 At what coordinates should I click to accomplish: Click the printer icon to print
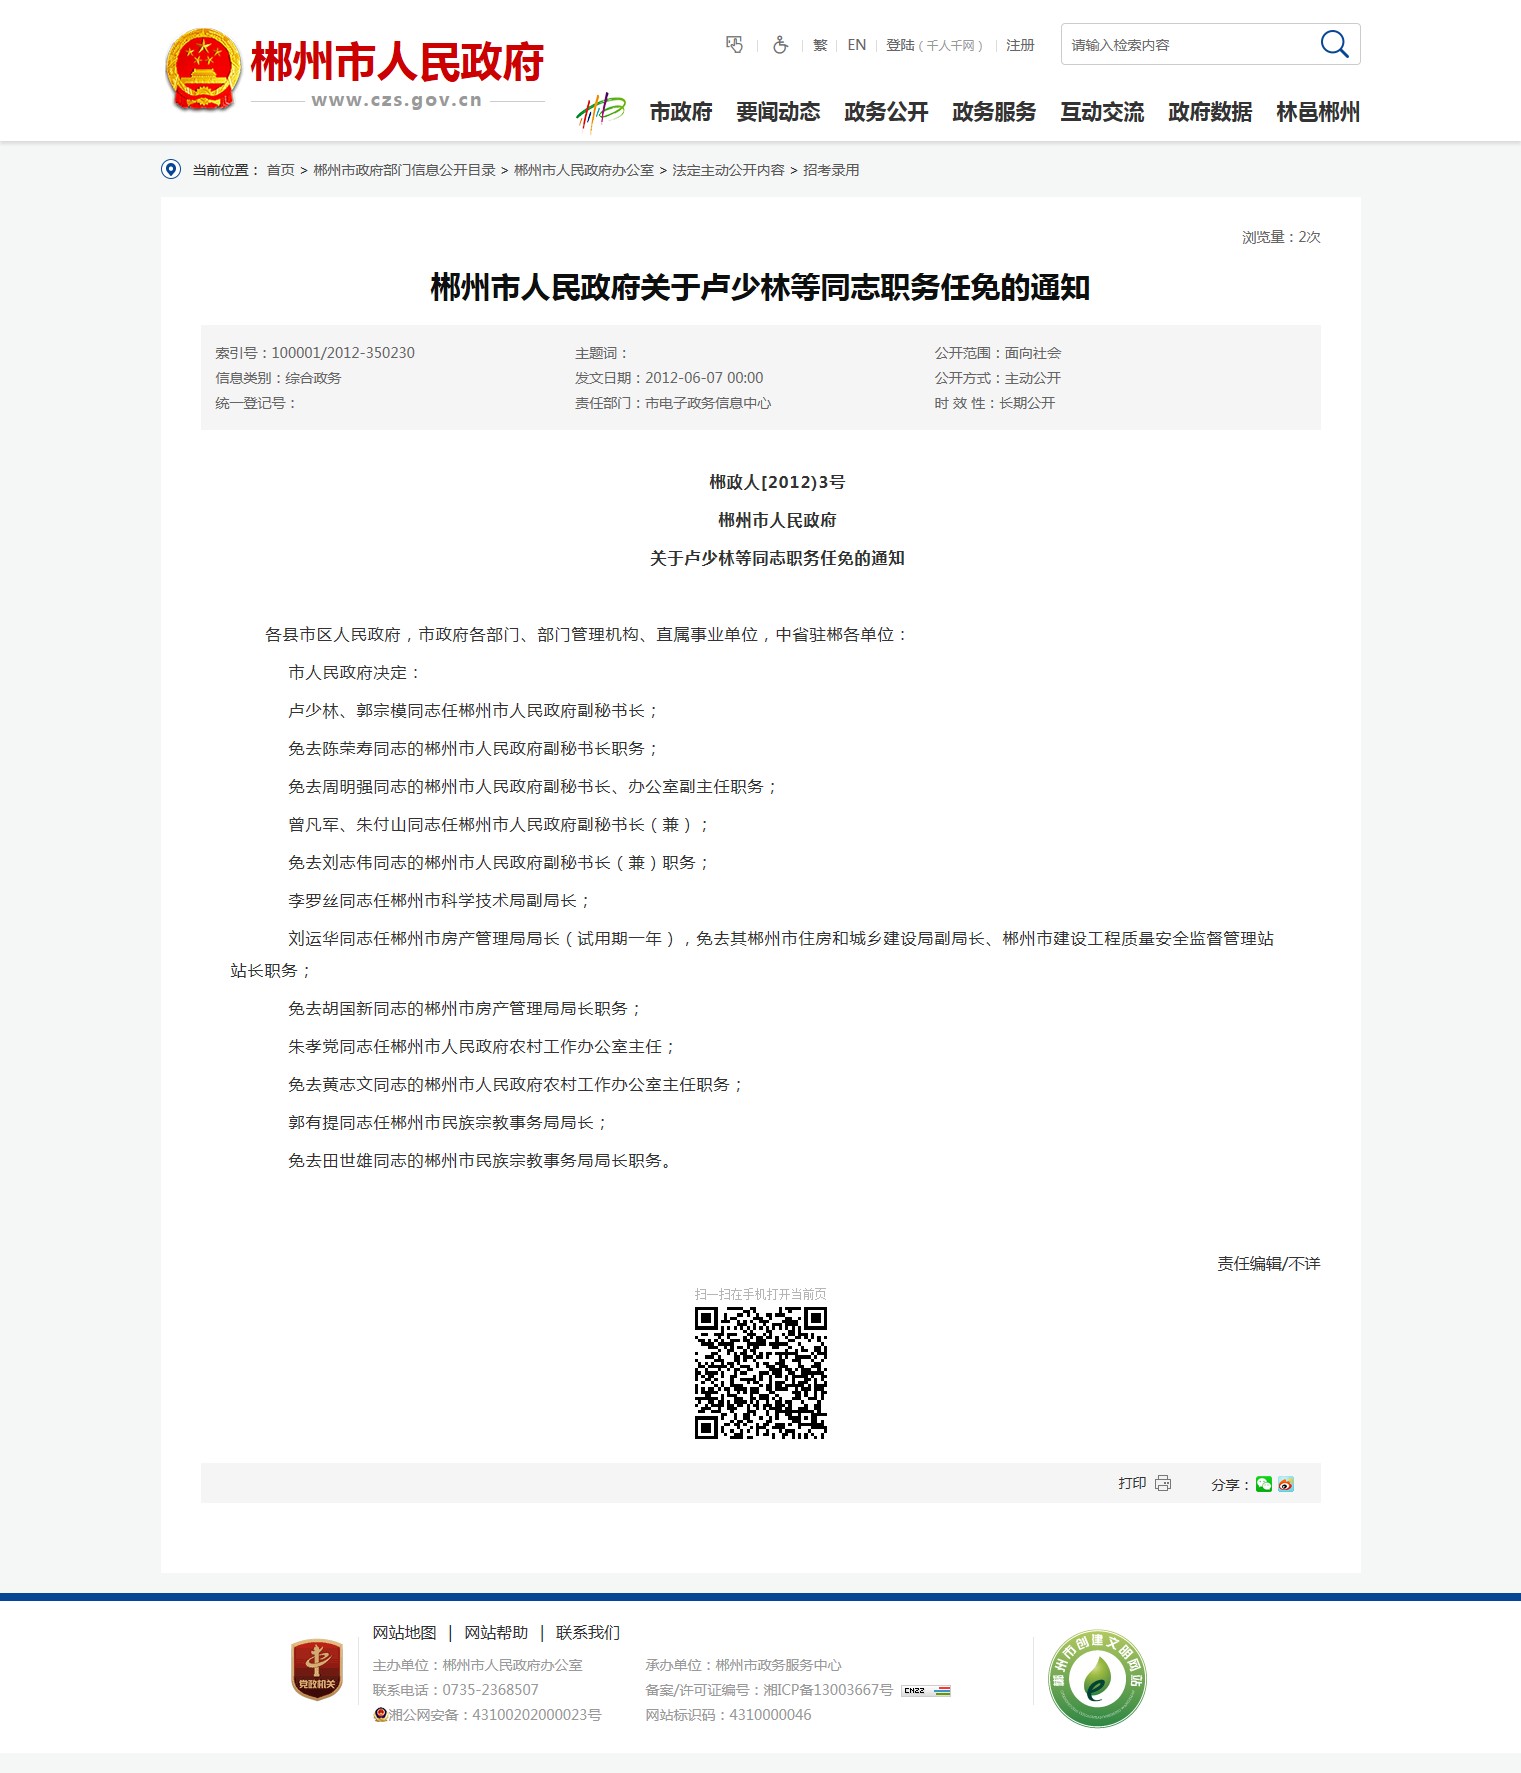1163,1483
